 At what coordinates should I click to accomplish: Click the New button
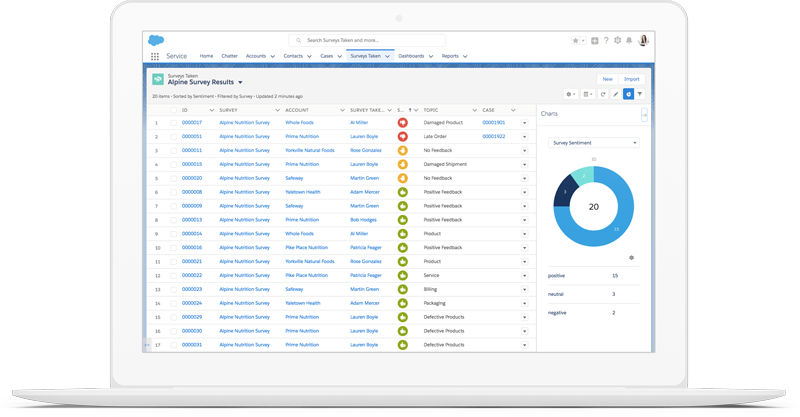tap(607, 79)
